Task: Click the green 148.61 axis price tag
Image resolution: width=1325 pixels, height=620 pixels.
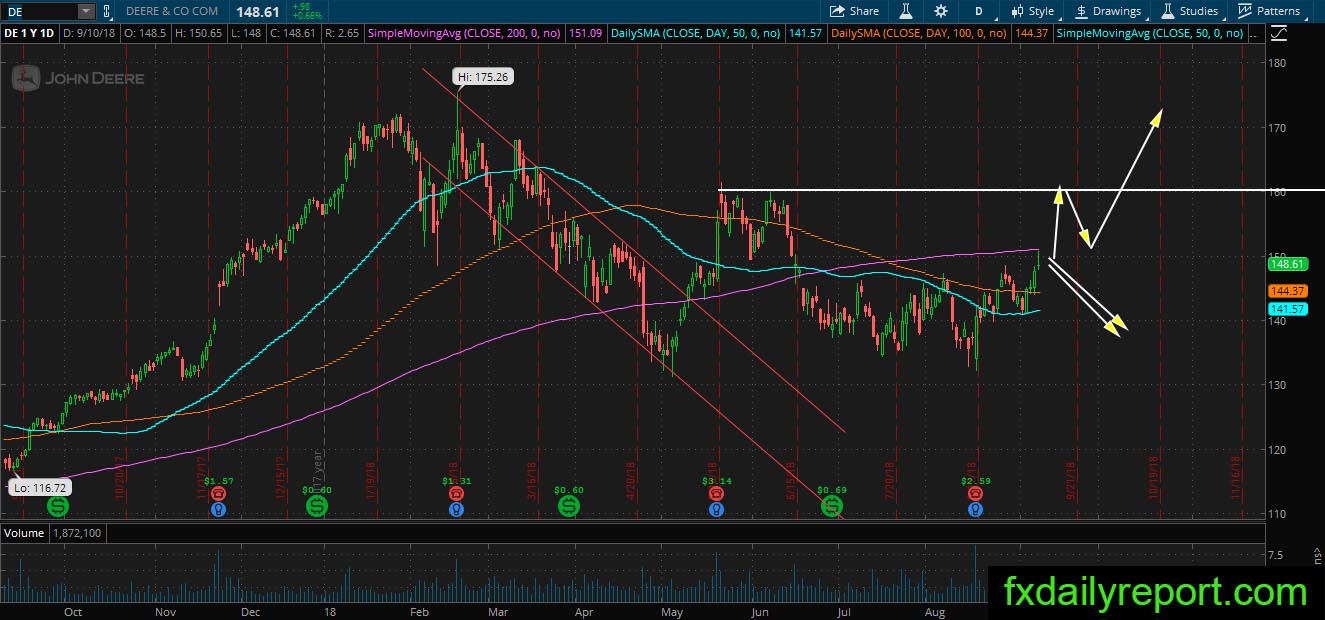Action: pos(1287,264)
